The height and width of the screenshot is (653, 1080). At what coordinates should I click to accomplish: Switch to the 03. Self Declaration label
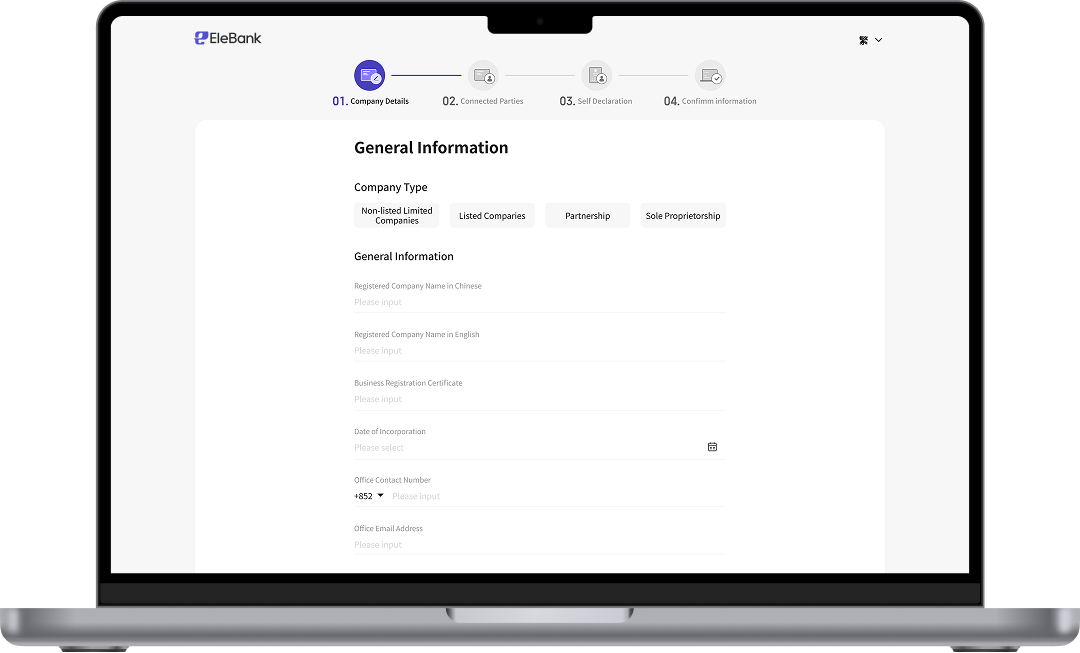tap(596, 102)
